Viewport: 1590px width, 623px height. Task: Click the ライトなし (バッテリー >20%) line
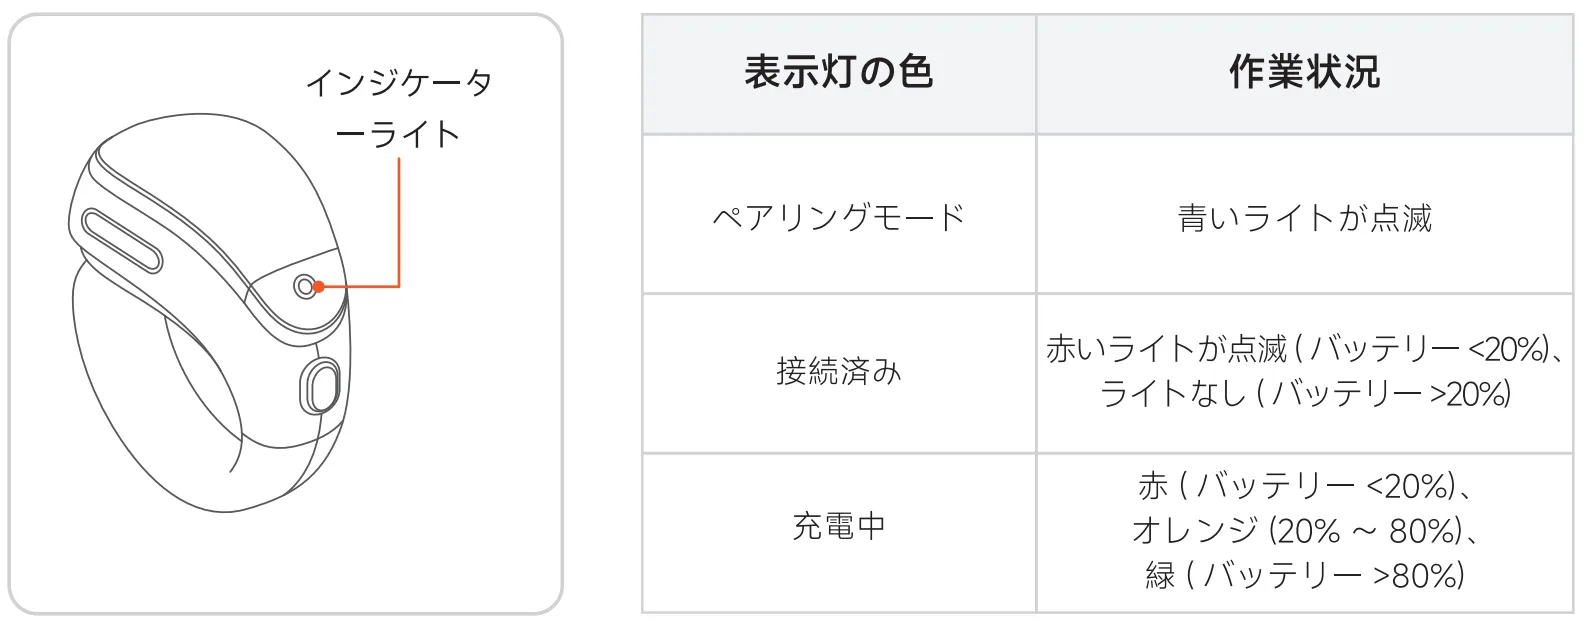click(1304, 394)
